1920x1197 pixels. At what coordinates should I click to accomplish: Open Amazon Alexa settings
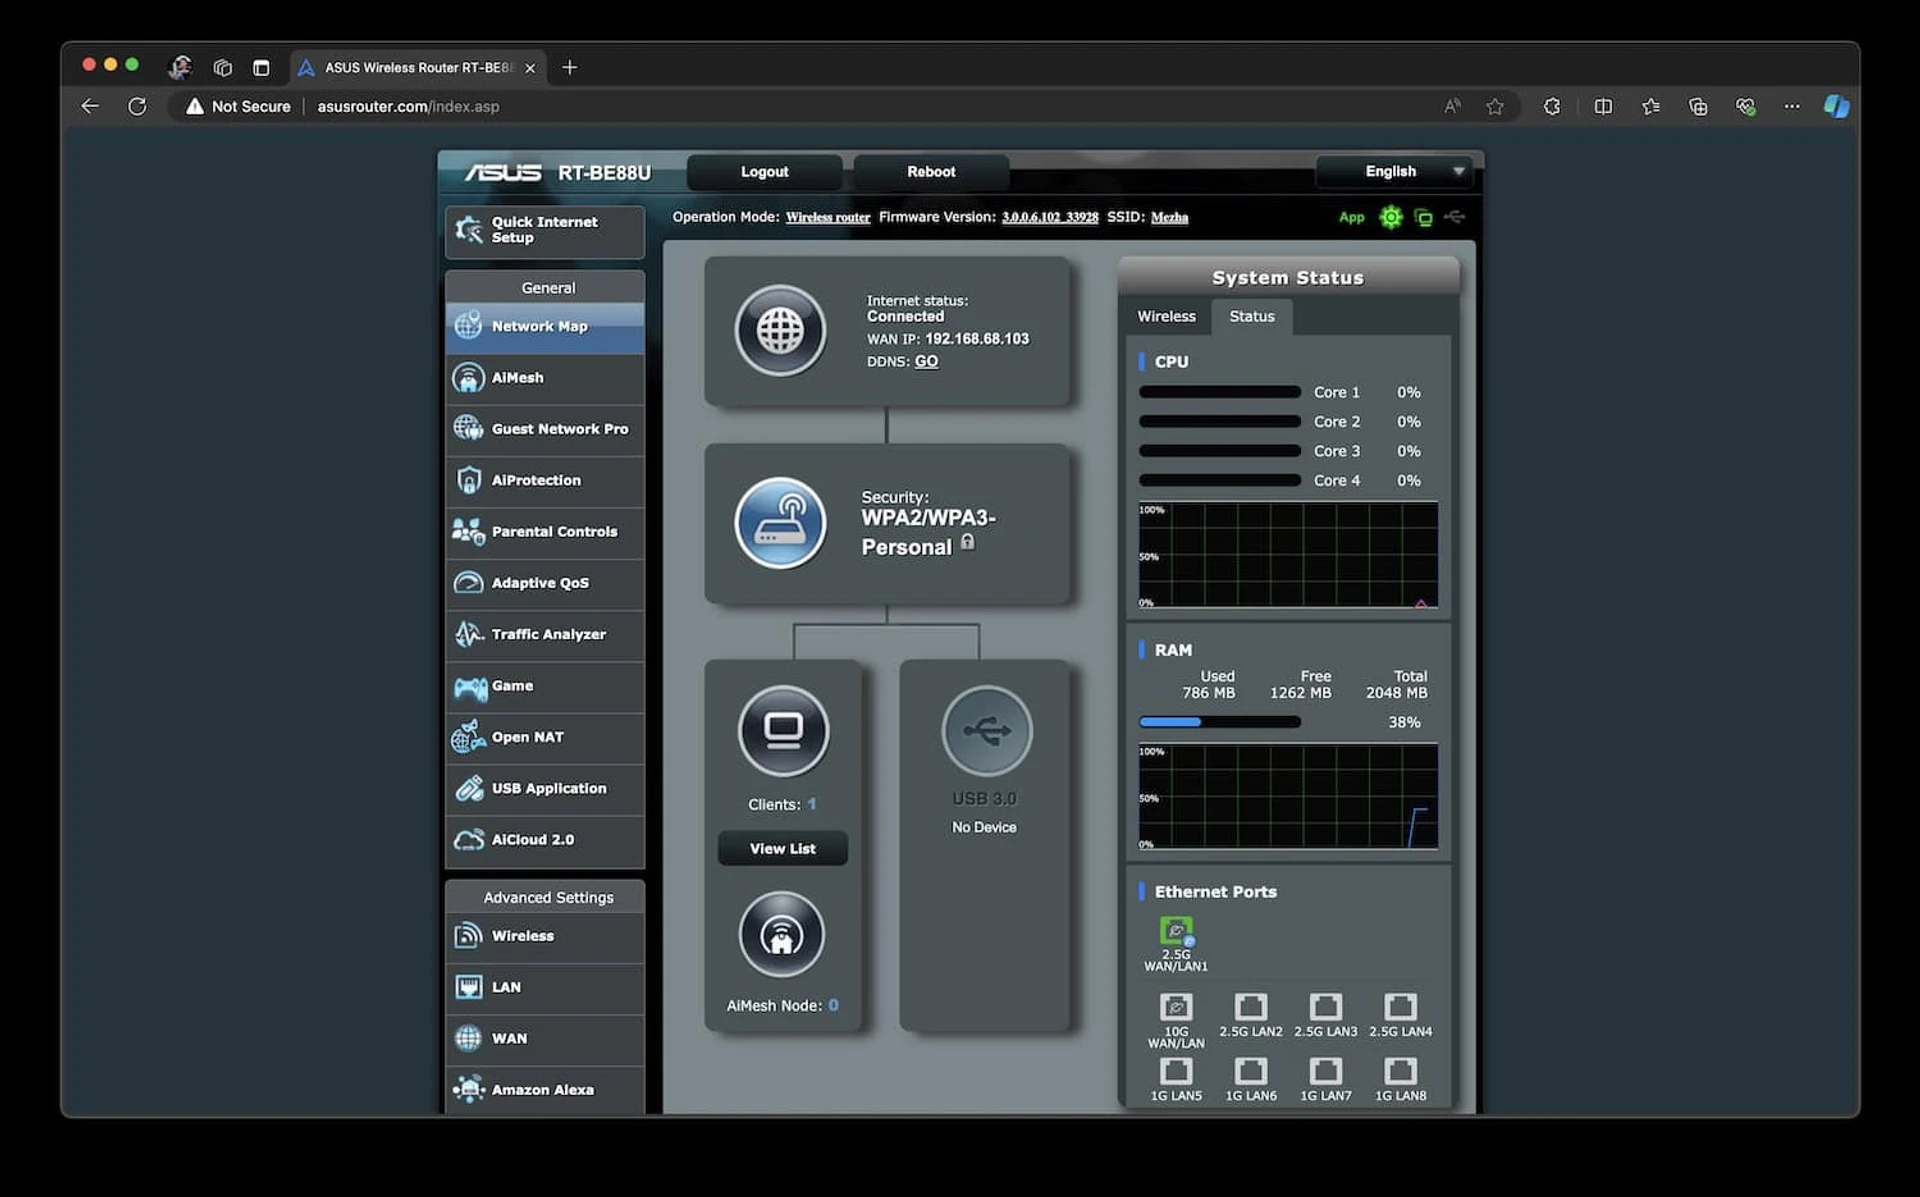click(545, 1090)
